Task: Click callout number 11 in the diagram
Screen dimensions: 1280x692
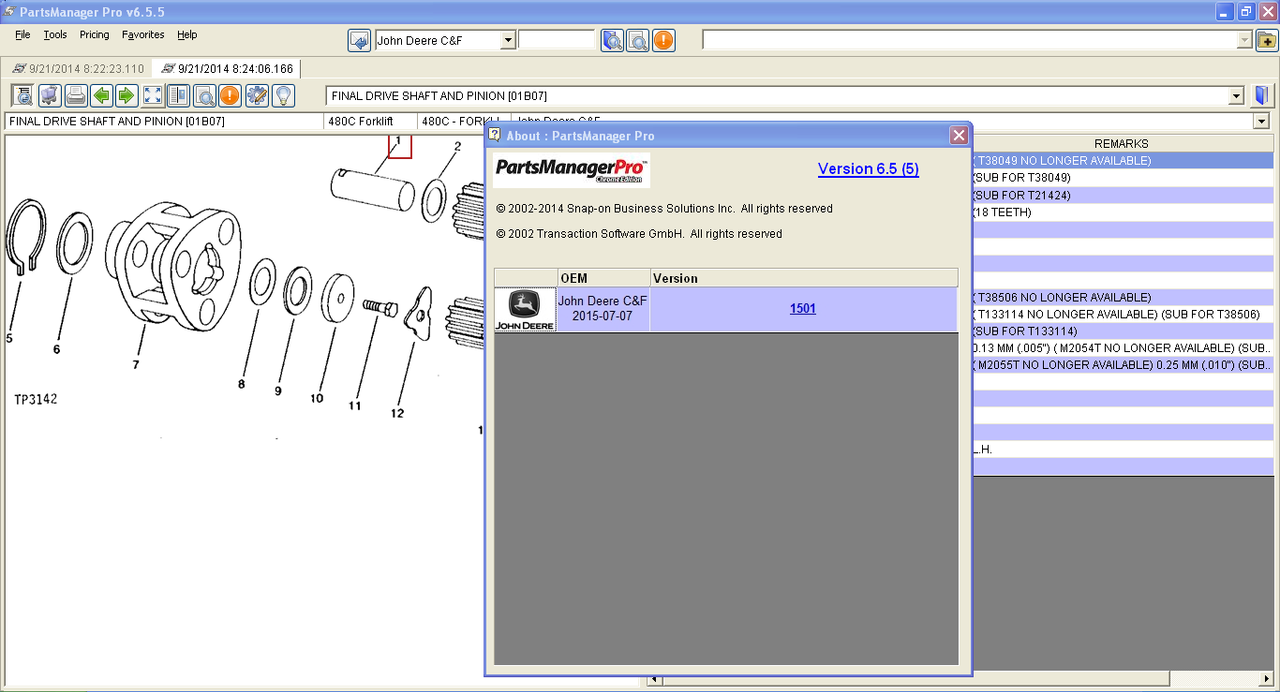Action: coord(354,406)
